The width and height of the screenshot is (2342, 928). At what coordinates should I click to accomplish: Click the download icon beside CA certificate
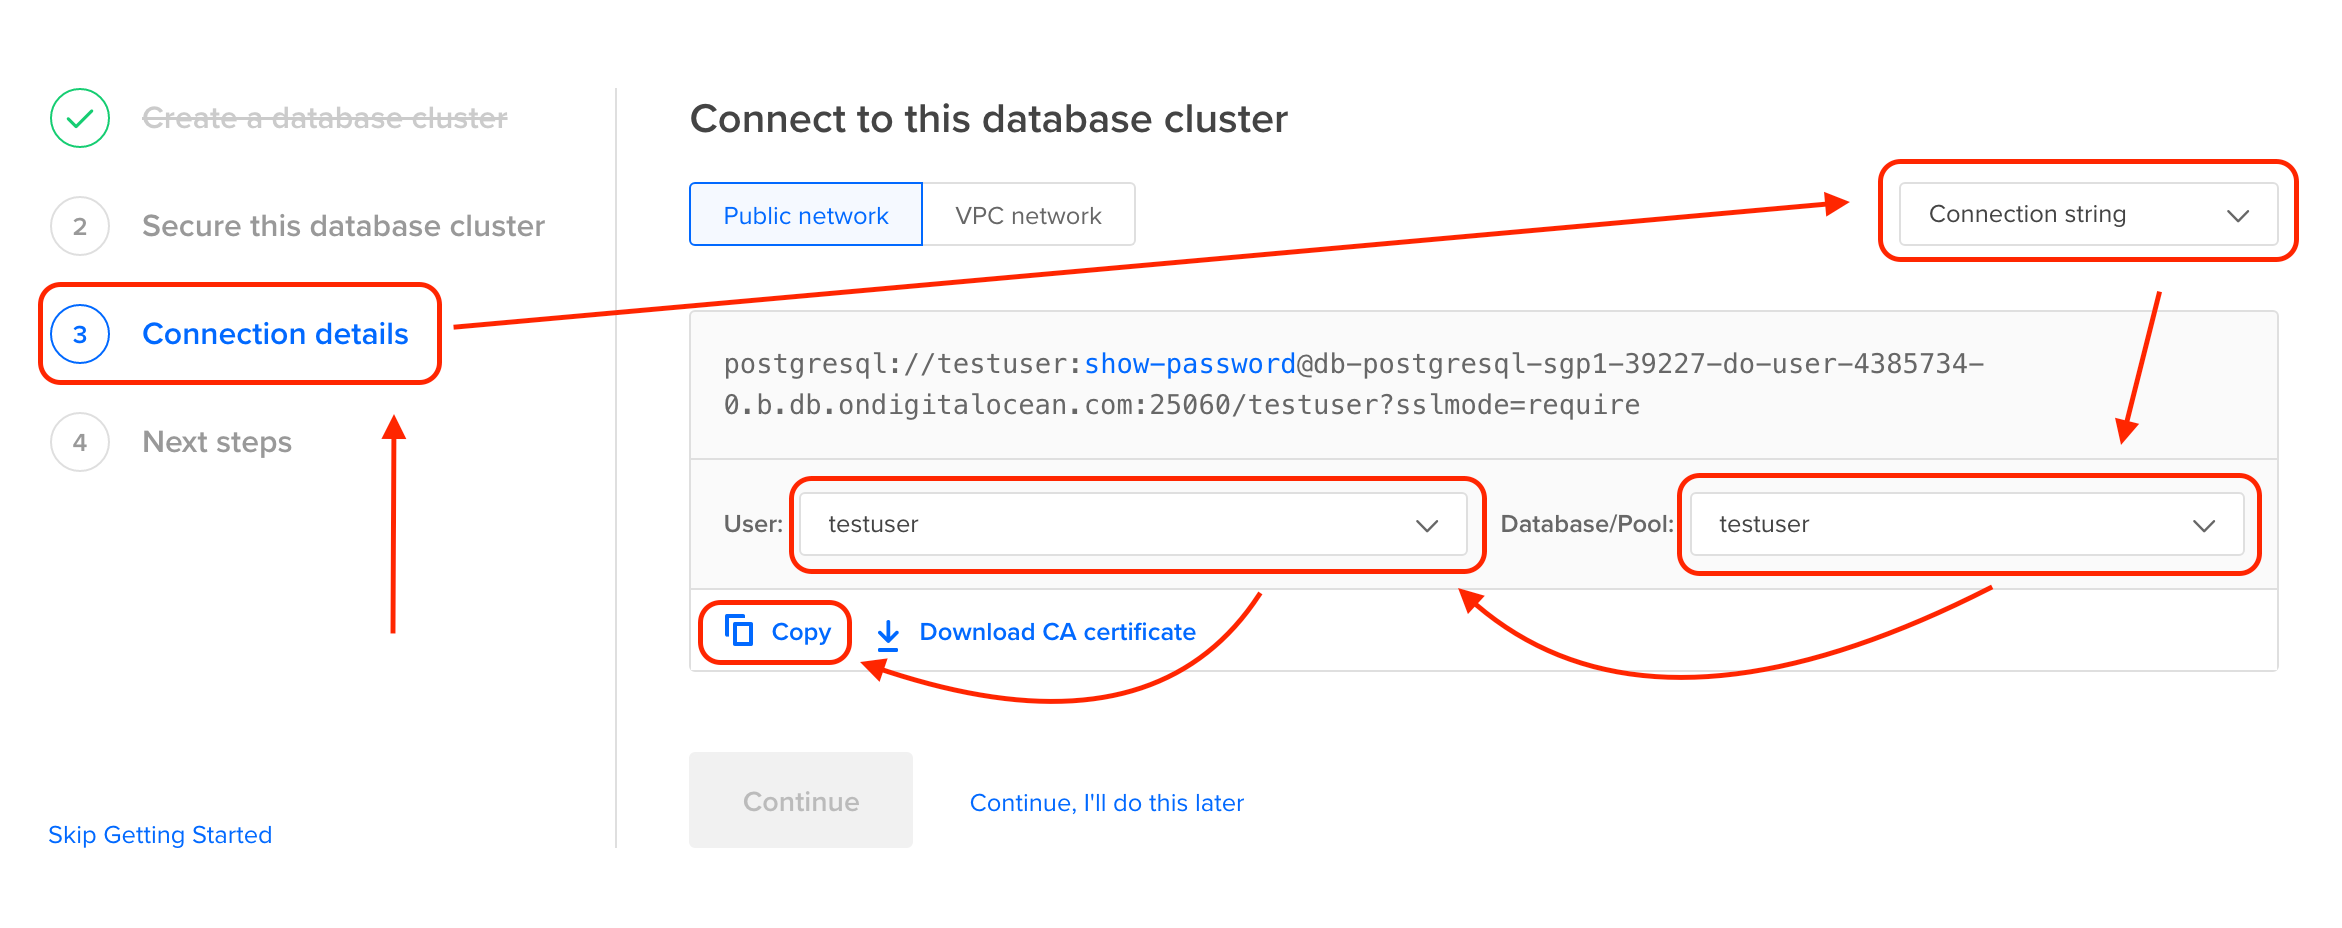click(x=888, y=632)
